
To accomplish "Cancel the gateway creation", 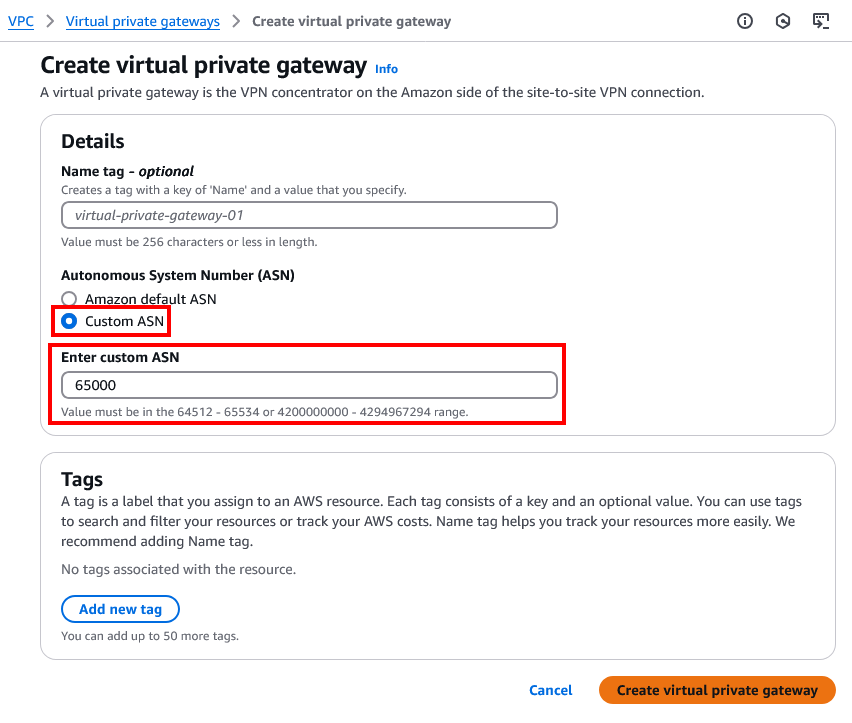I will 551,690.
